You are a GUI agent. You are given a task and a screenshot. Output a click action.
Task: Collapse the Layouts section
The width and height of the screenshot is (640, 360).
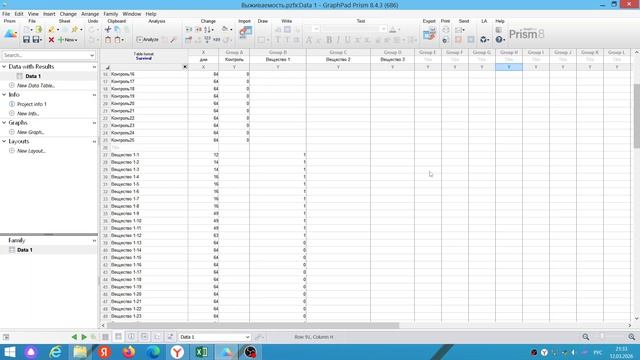pyautogui.click(x=4, y=141)
